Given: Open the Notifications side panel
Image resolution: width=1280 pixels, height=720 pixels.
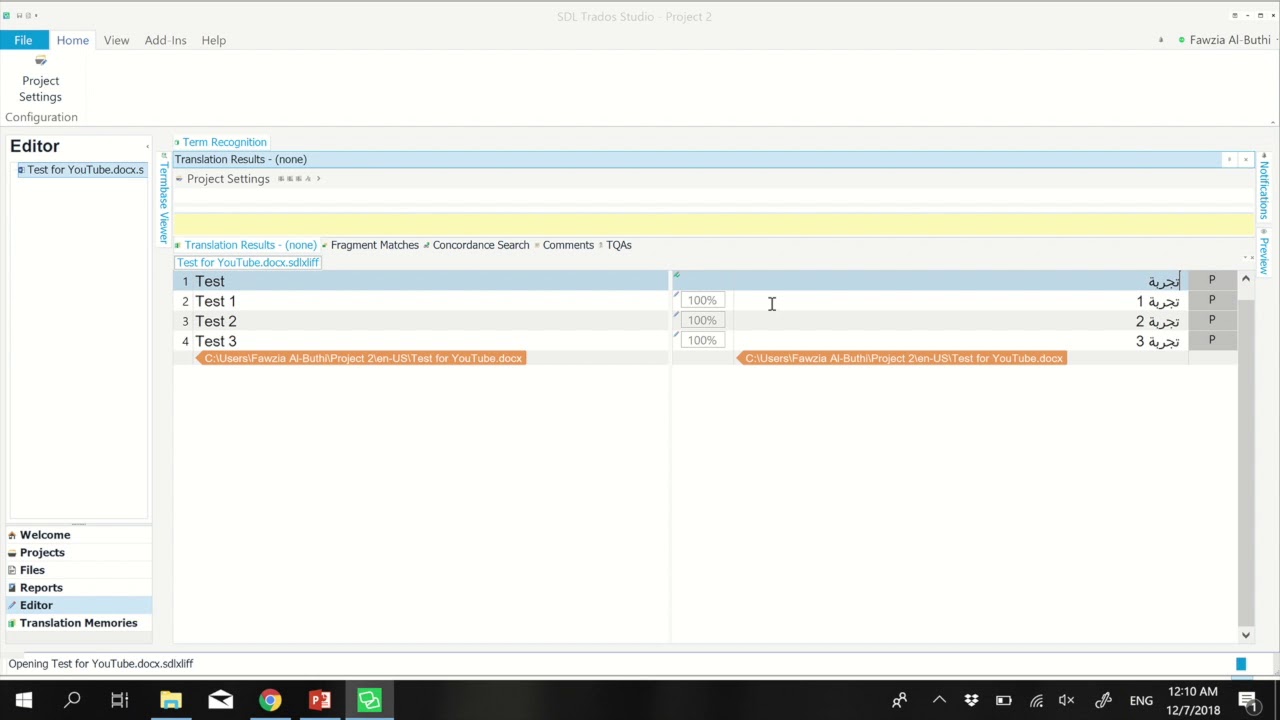Looking at the screenshot, I should pyautogui.click(x=1264, y=186).
